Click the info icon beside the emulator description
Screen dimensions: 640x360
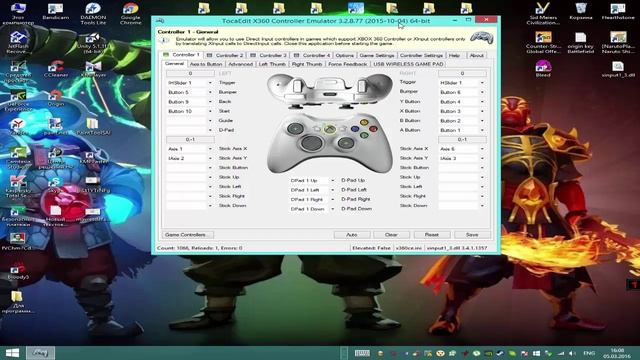tap(164, 40)
